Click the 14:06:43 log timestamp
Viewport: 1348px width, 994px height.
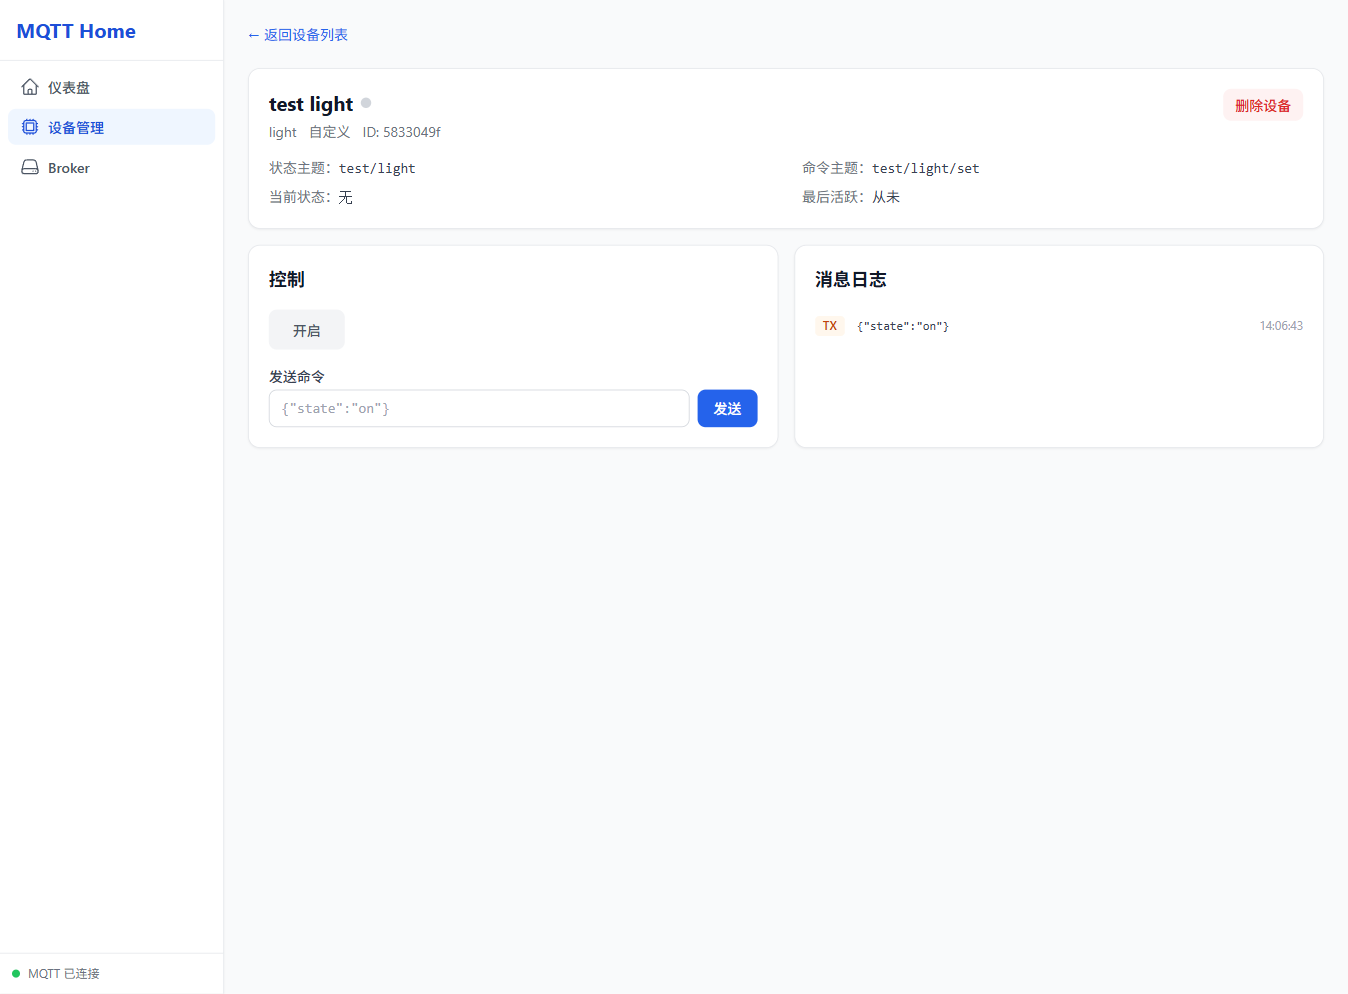point(1280,326)
